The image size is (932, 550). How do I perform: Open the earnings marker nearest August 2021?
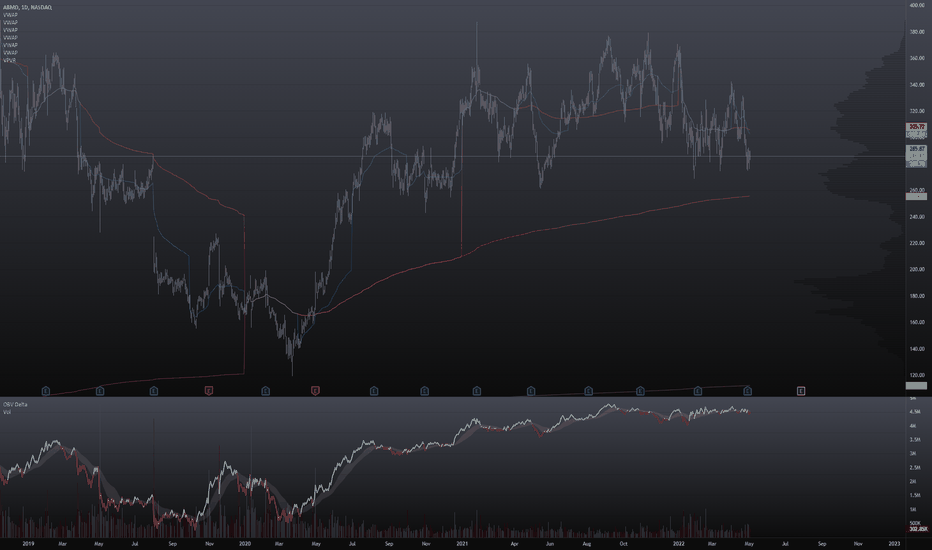[x=588, y=391]
